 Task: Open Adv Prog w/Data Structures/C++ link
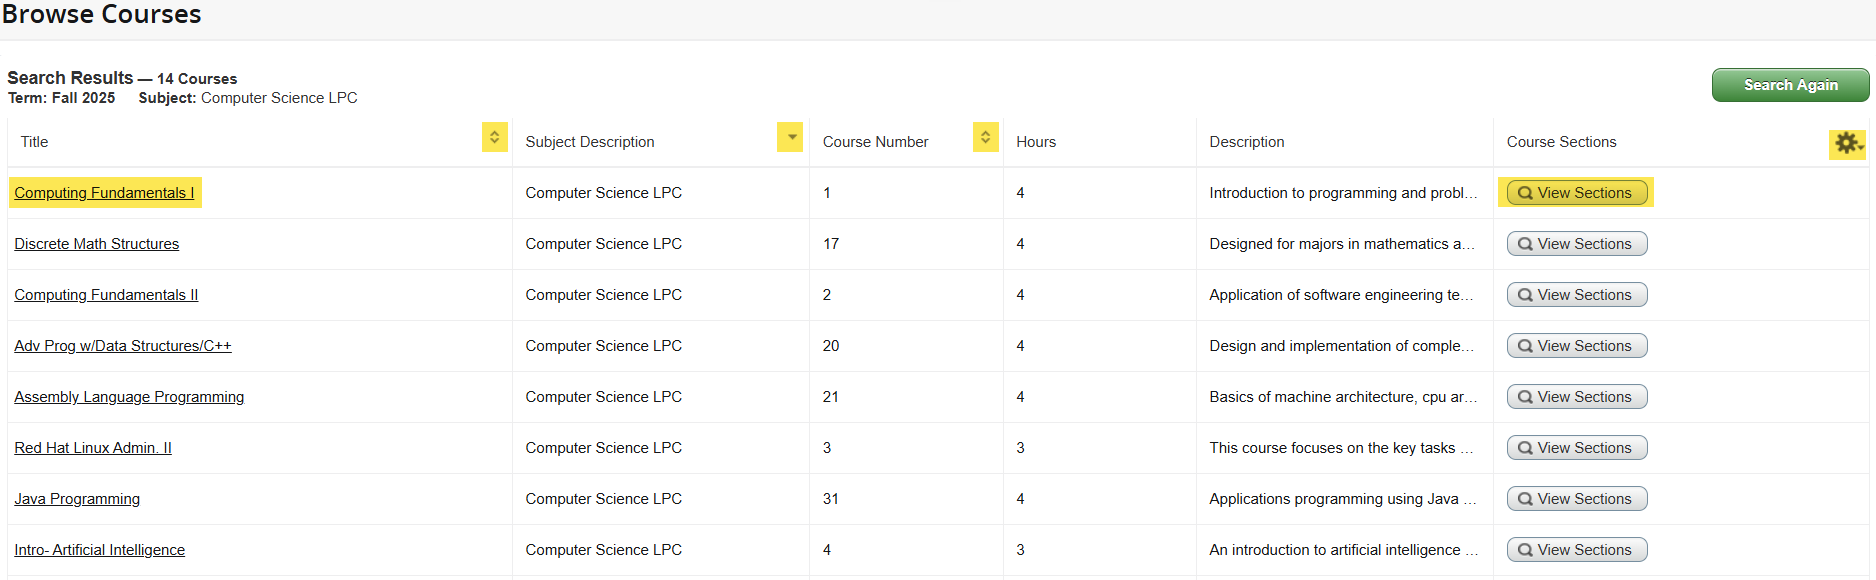(x=122, y=346)
